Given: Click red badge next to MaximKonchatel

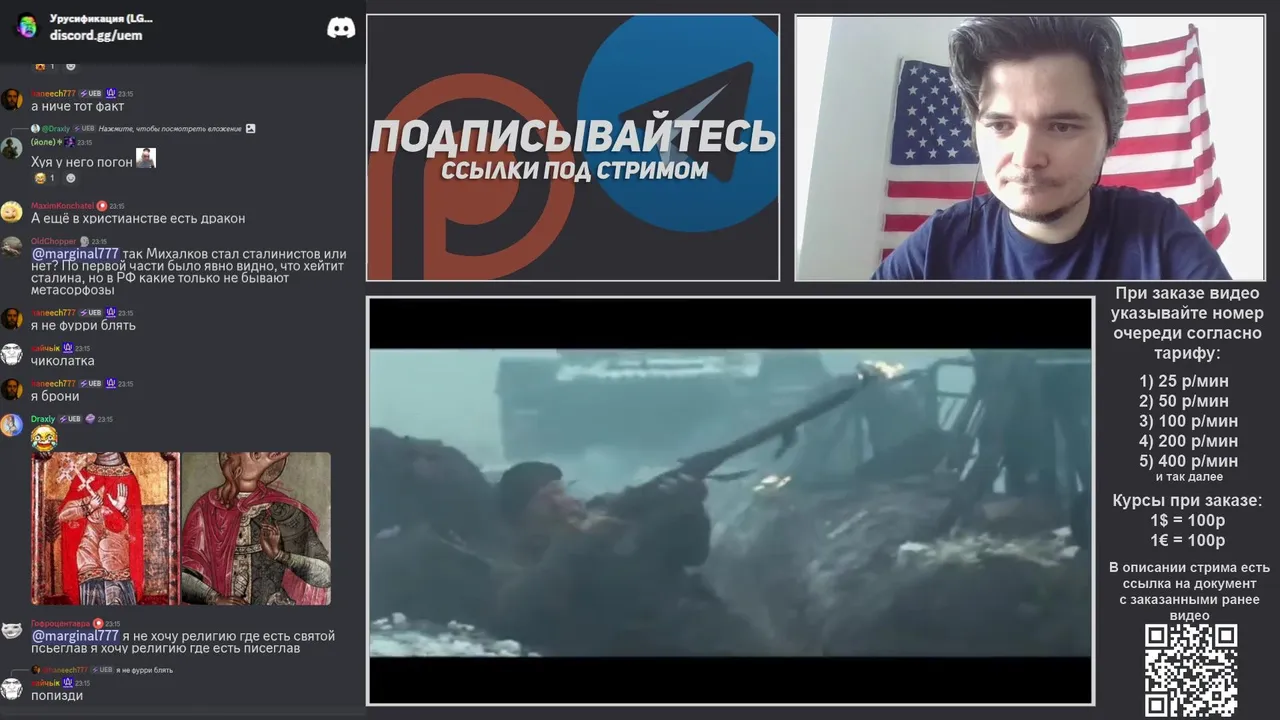Looking at the screenshot, I should pyautogui.click(x=102, y=205).
